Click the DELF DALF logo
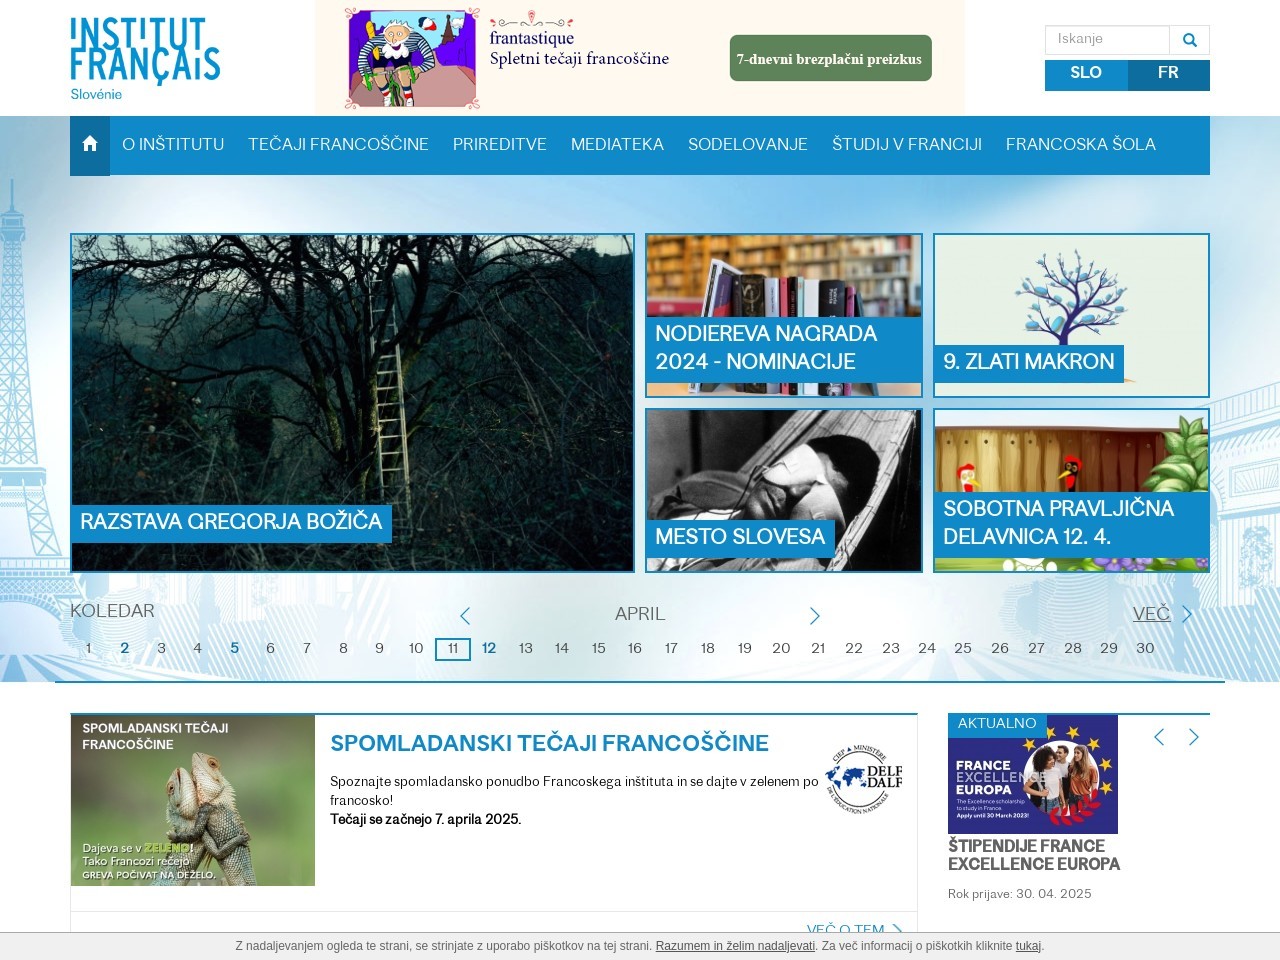This screenshot has width=1280, height=960. tap(864, 778)
